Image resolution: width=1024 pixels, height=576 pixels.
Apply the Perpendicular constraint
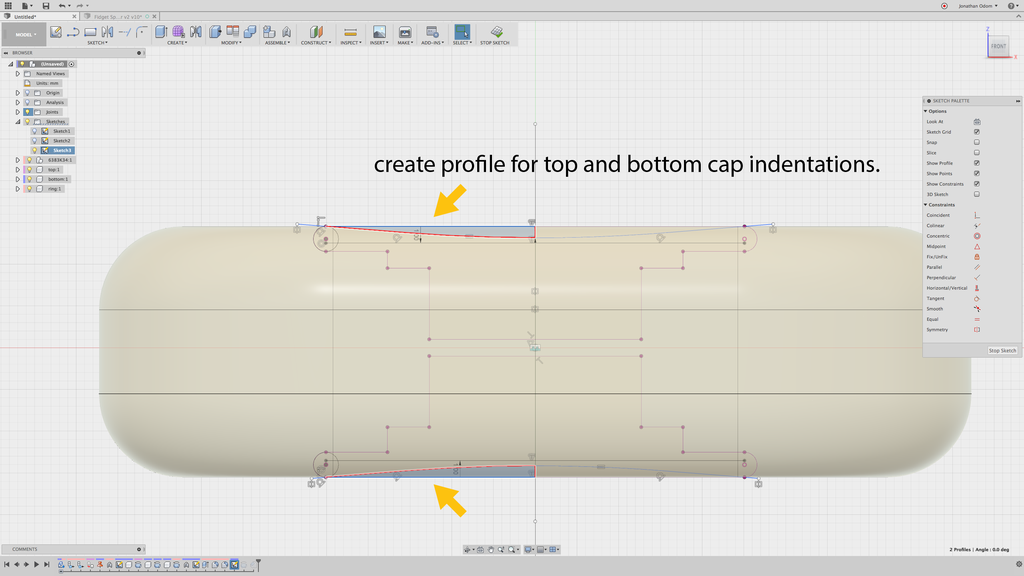[x=977, y=278]
